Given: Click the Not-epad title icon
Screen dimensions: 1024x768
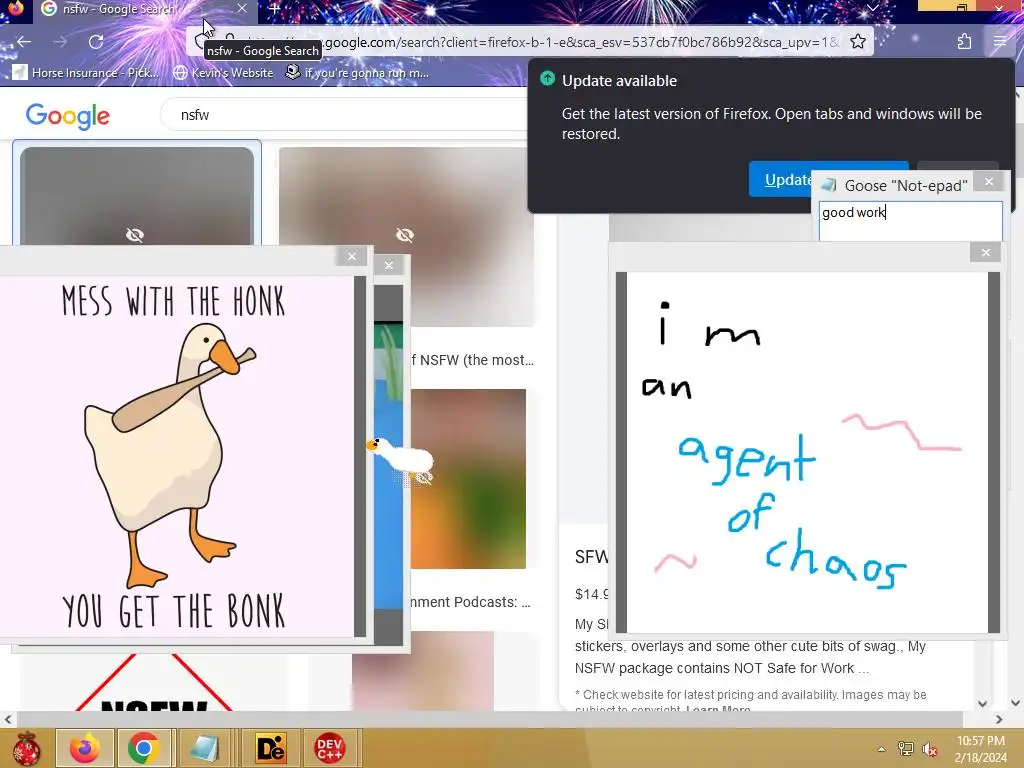Looking at the screenshot, I should pyautogui.click(x=828, y=185).
